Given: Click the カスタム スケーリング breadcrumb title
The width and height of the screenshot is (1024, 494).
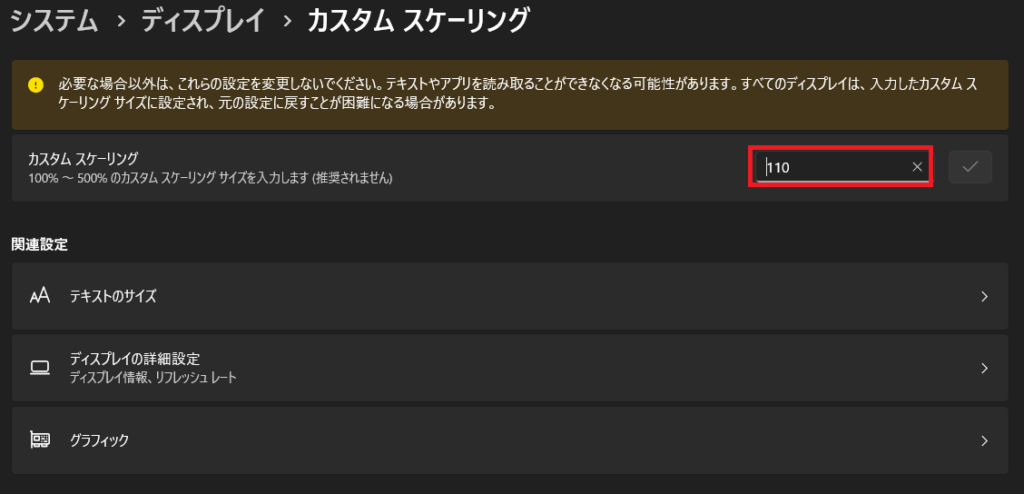Looking at the screenshot, I should [417, 22].
